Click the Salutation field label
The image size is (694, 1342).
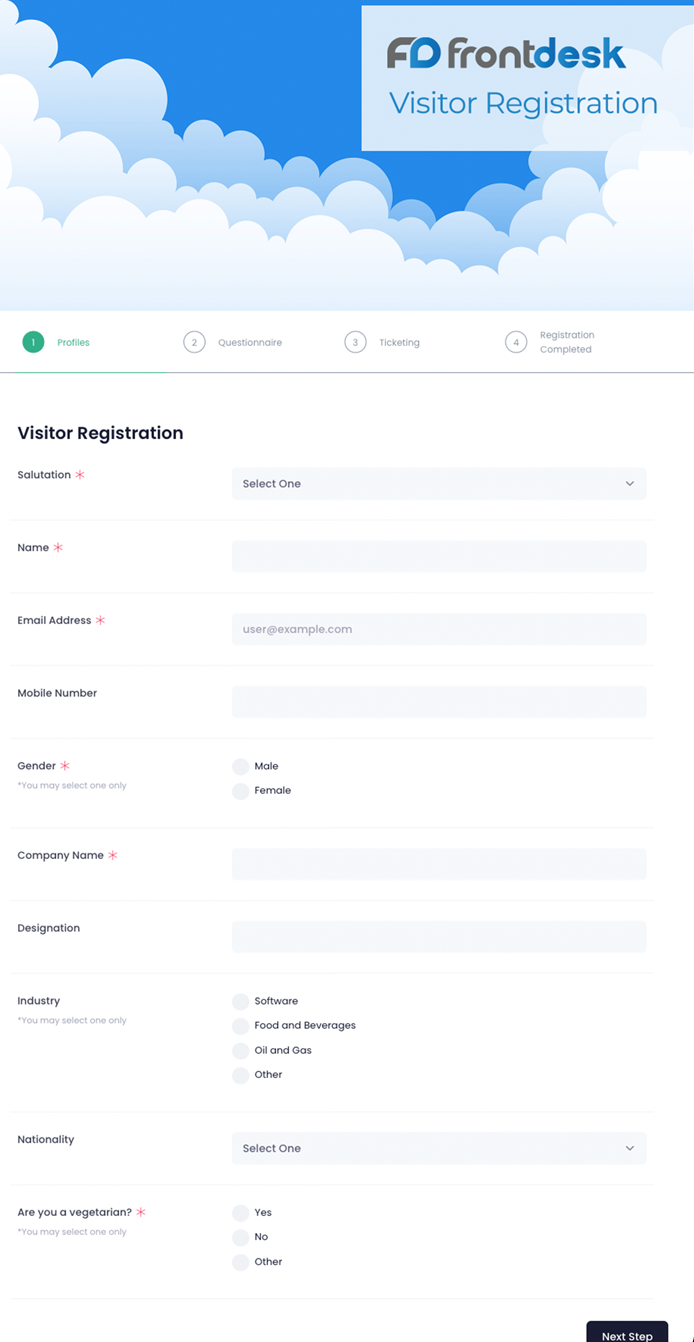(x=44, y=475)
